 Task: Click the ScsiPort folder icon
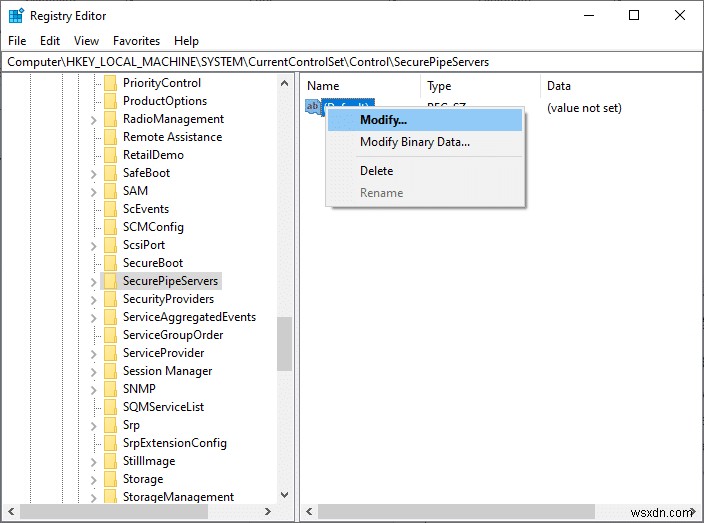(110, 245)
